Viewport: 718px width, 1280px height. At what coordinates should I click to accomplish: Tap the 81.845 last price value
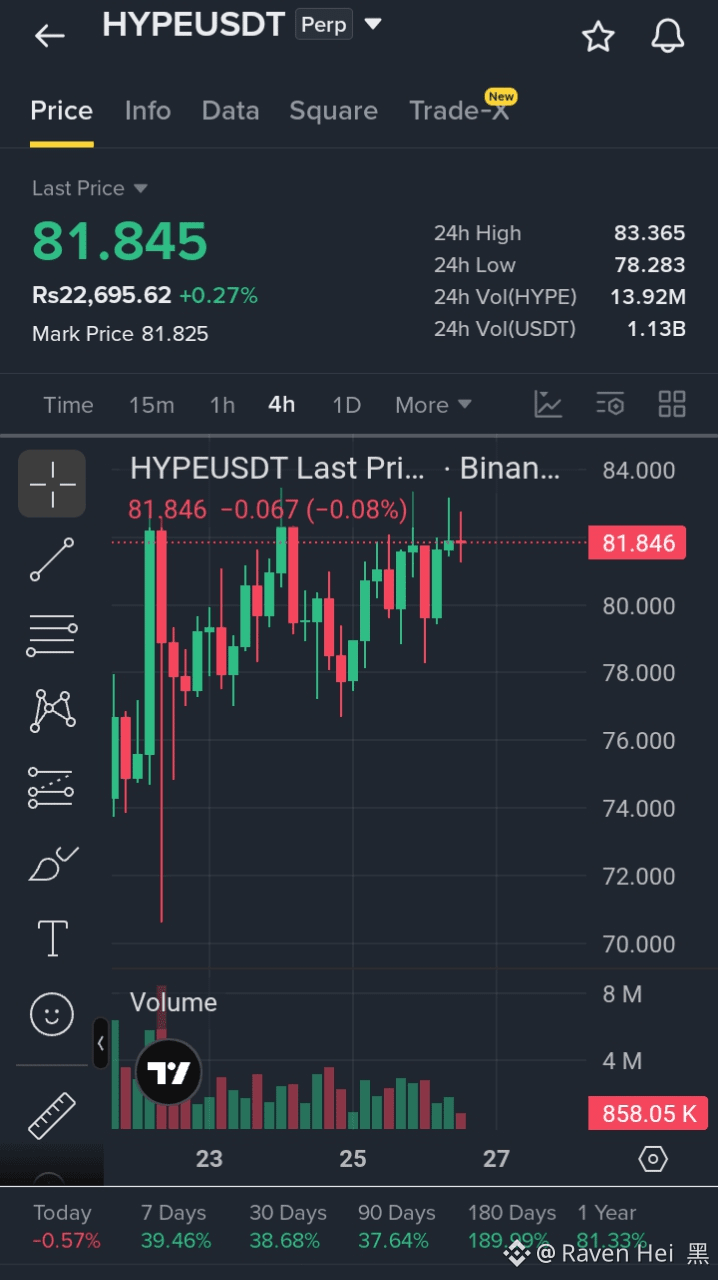[120, 241]
